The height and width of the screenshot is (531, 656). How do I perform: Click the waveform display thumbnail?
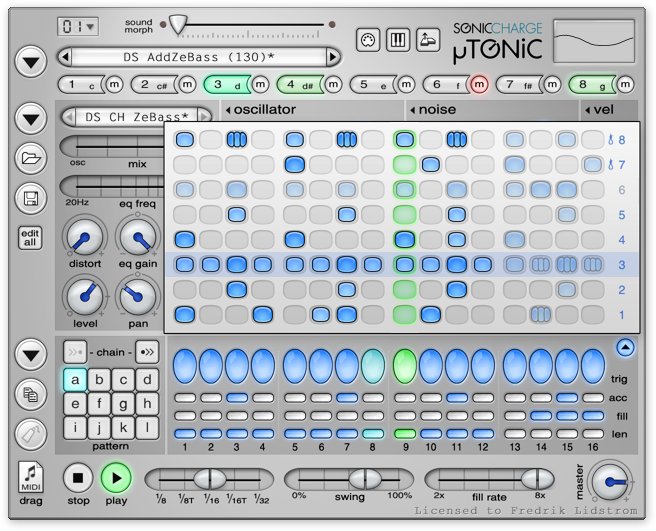coord(594,41)
